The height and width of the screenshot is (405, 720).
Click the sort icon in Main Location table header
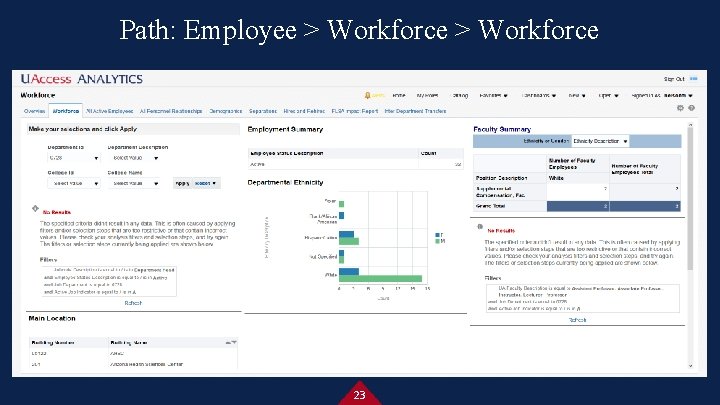tap(231, 343)
